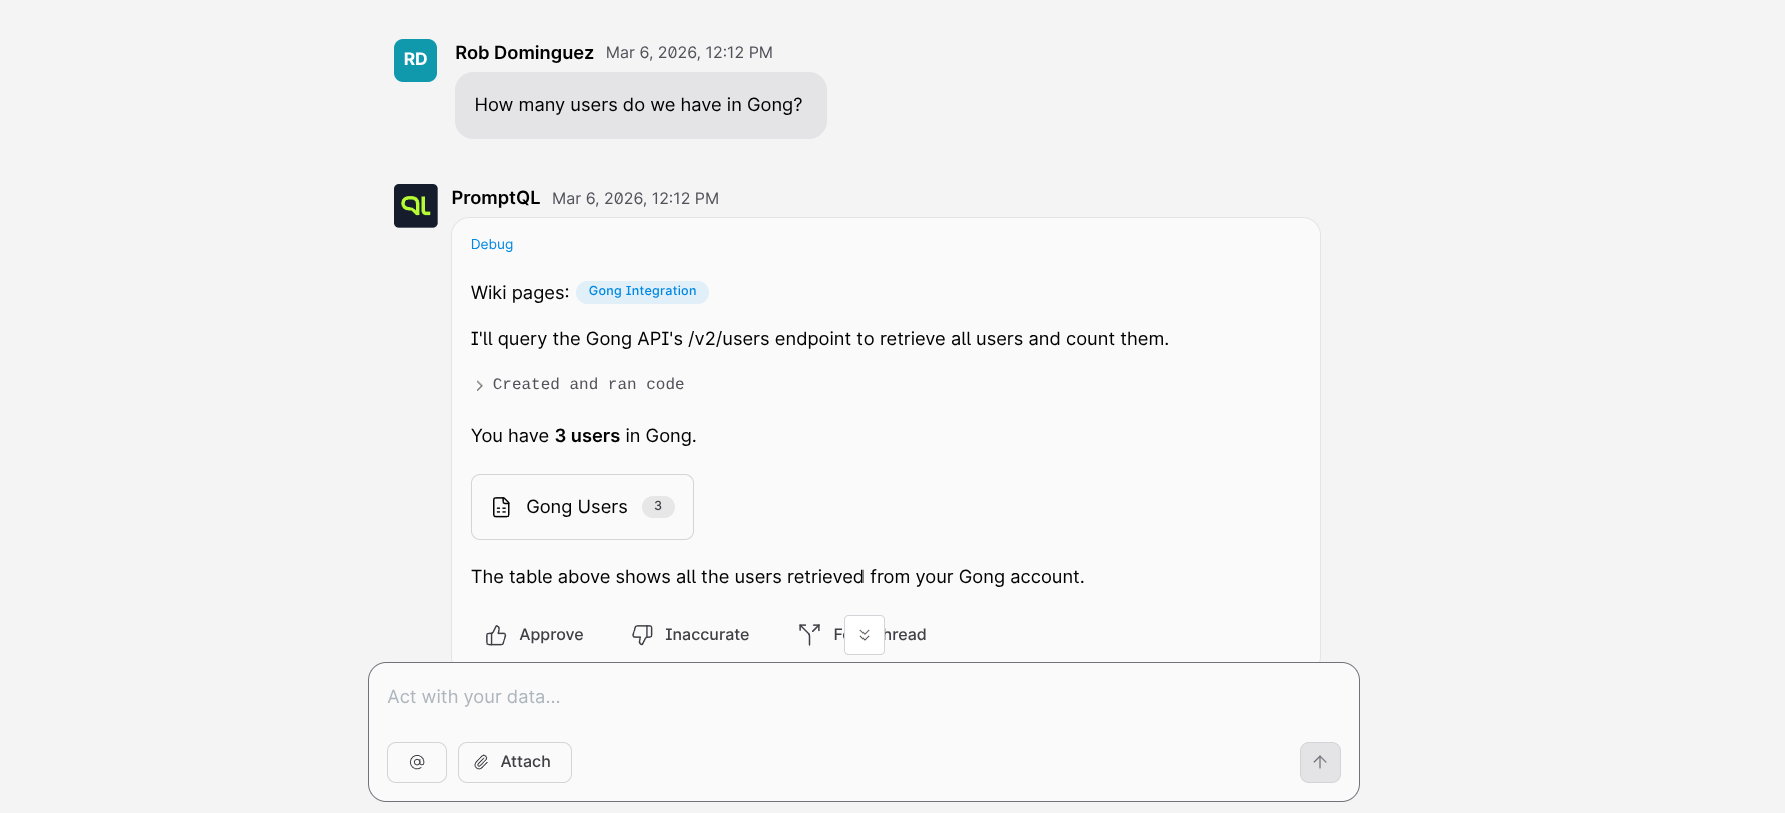Click the thumbs-up Approve icon
This screenshot has height=813, width=1785.
[496, 635]
